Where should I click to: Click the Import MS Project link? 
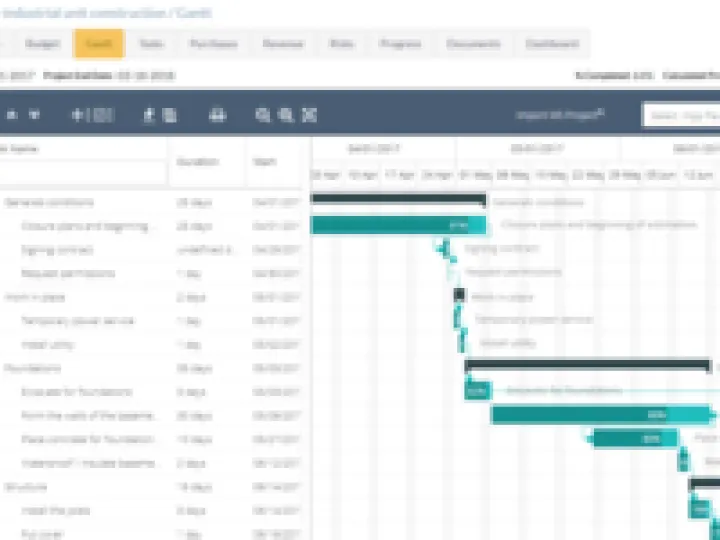click(x=560, y=115)
